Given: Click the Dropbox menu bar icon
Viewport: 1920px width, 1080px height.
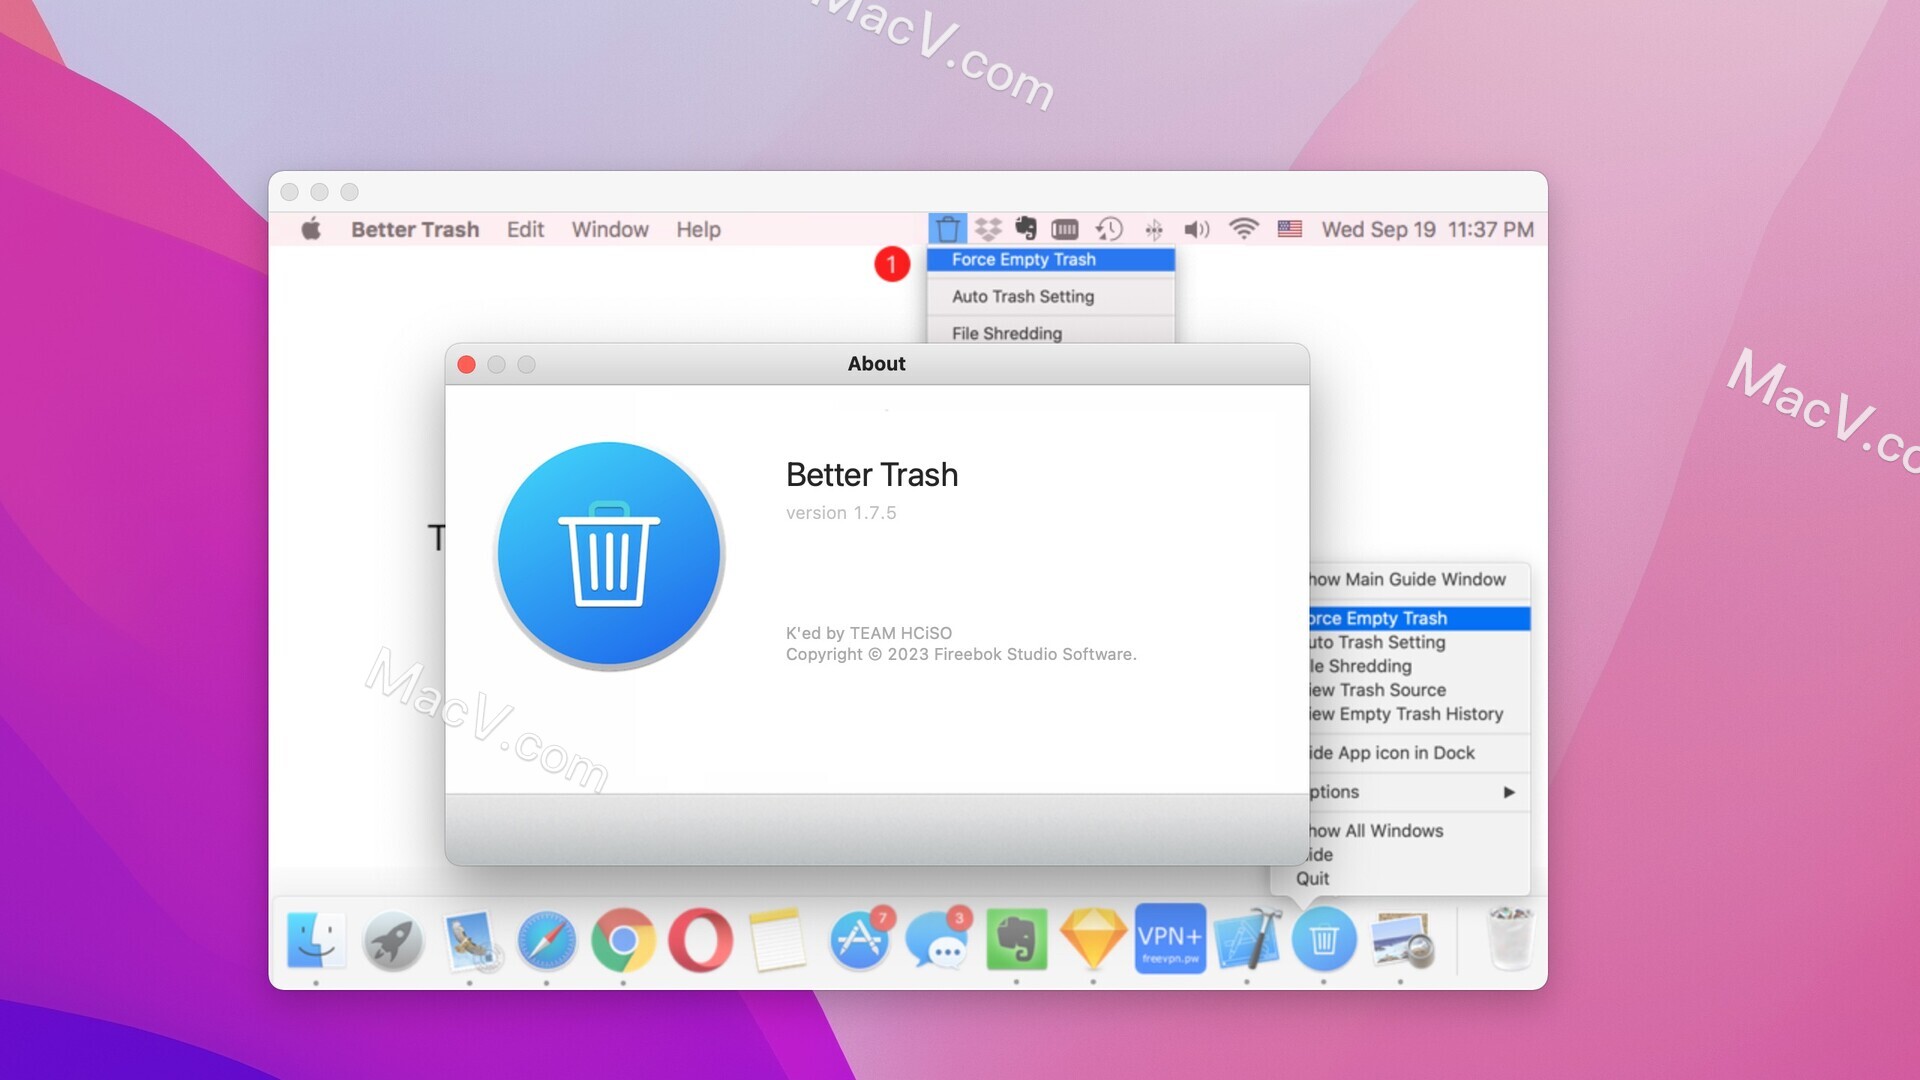Looking at the screenshot, I should click(988, 229).
